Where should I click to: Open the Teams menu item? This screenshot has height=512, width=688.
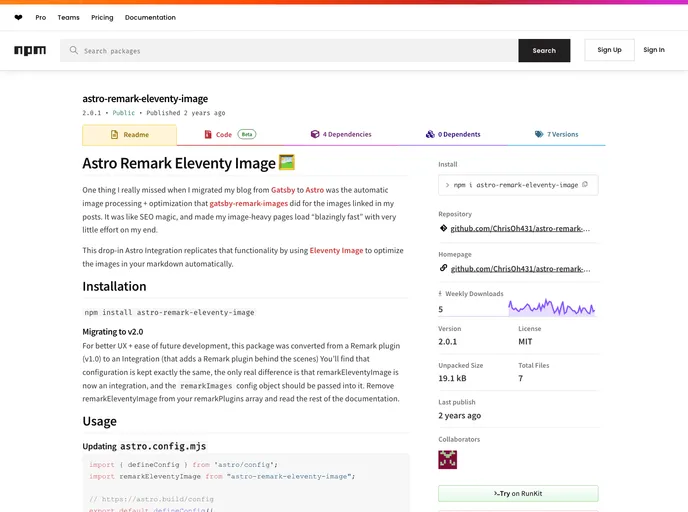pos(68,18)
